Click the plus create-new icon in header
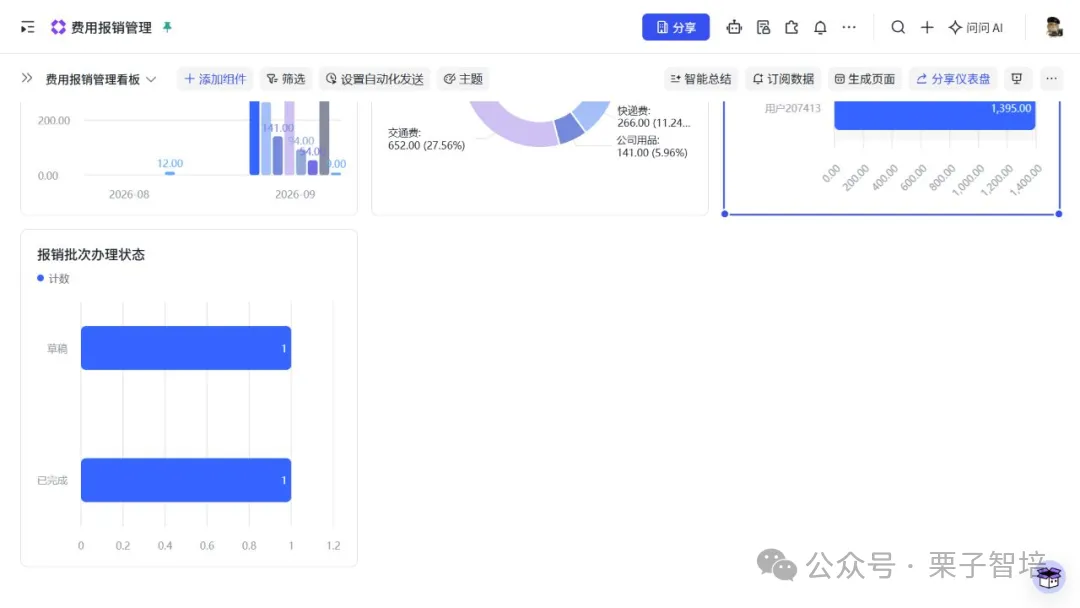Viewport: 1080px width, 608px height. 927,28
